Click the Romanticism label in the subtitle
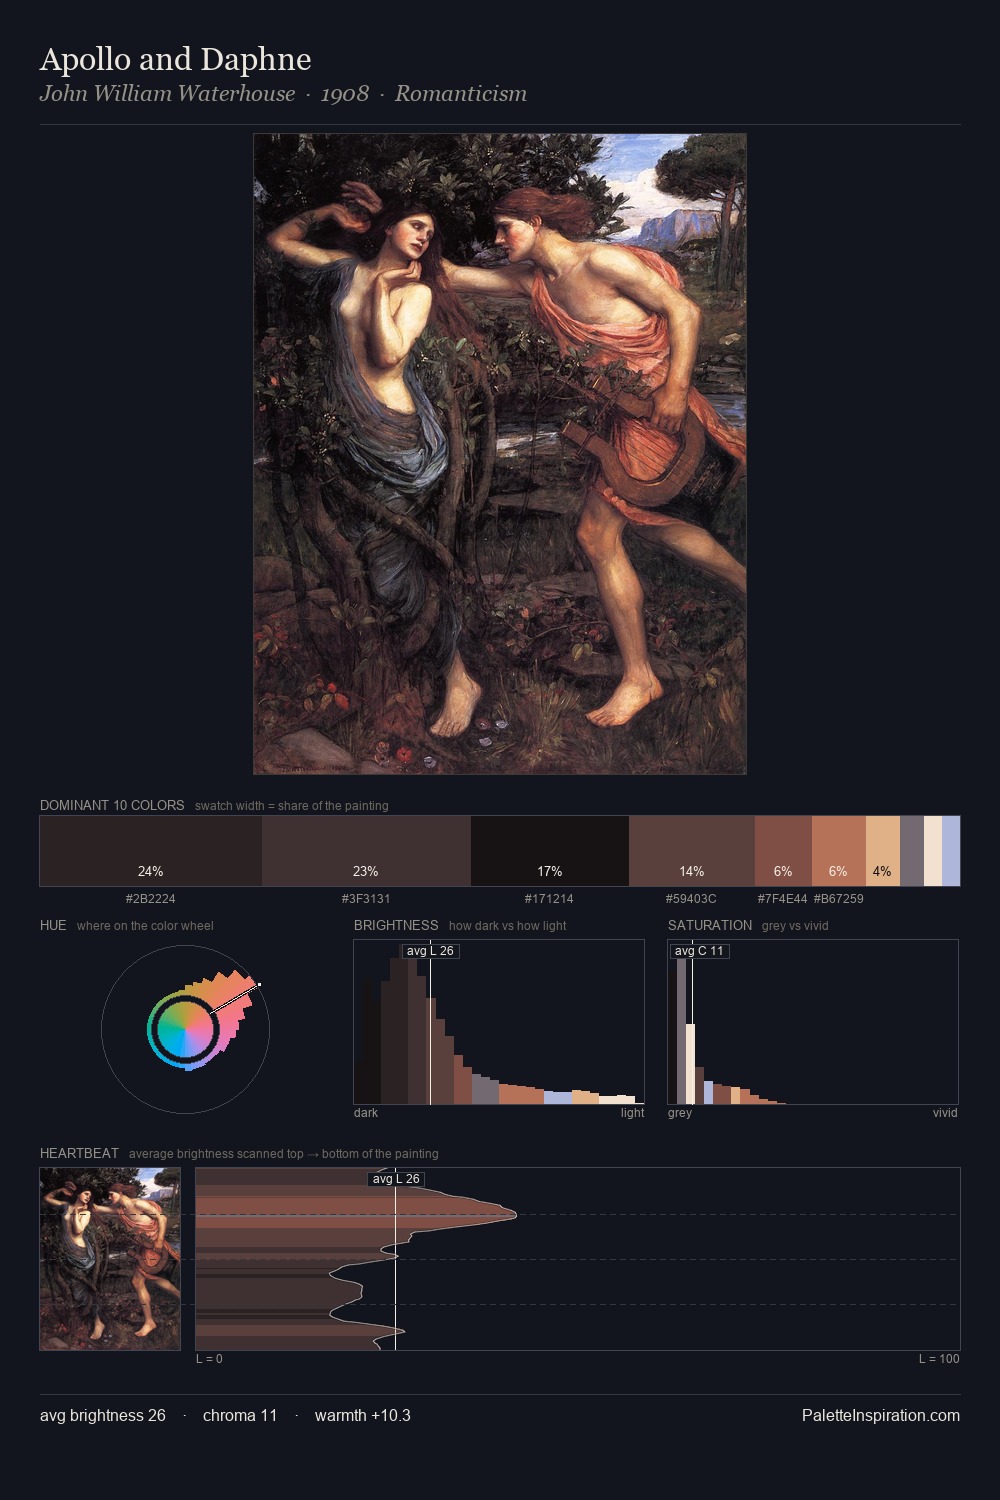This screenshot has height=1500, width=1000. (x=461, y=94)
